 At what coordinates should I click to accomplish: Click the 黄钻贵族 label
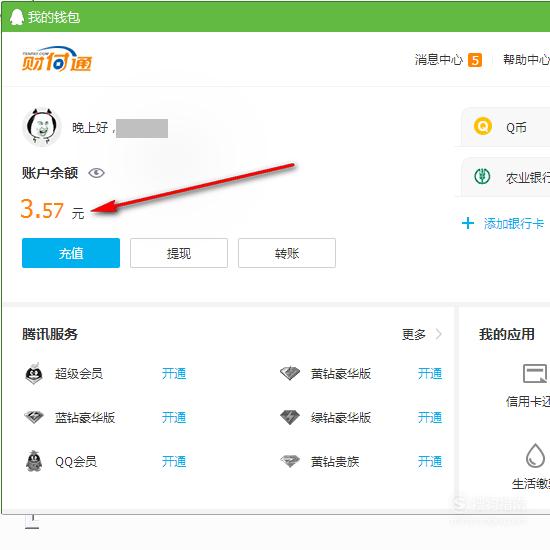[335, 462]
